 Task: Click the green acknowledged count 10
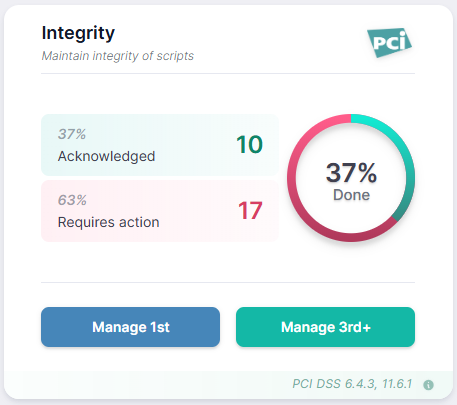tap(249, 145)
